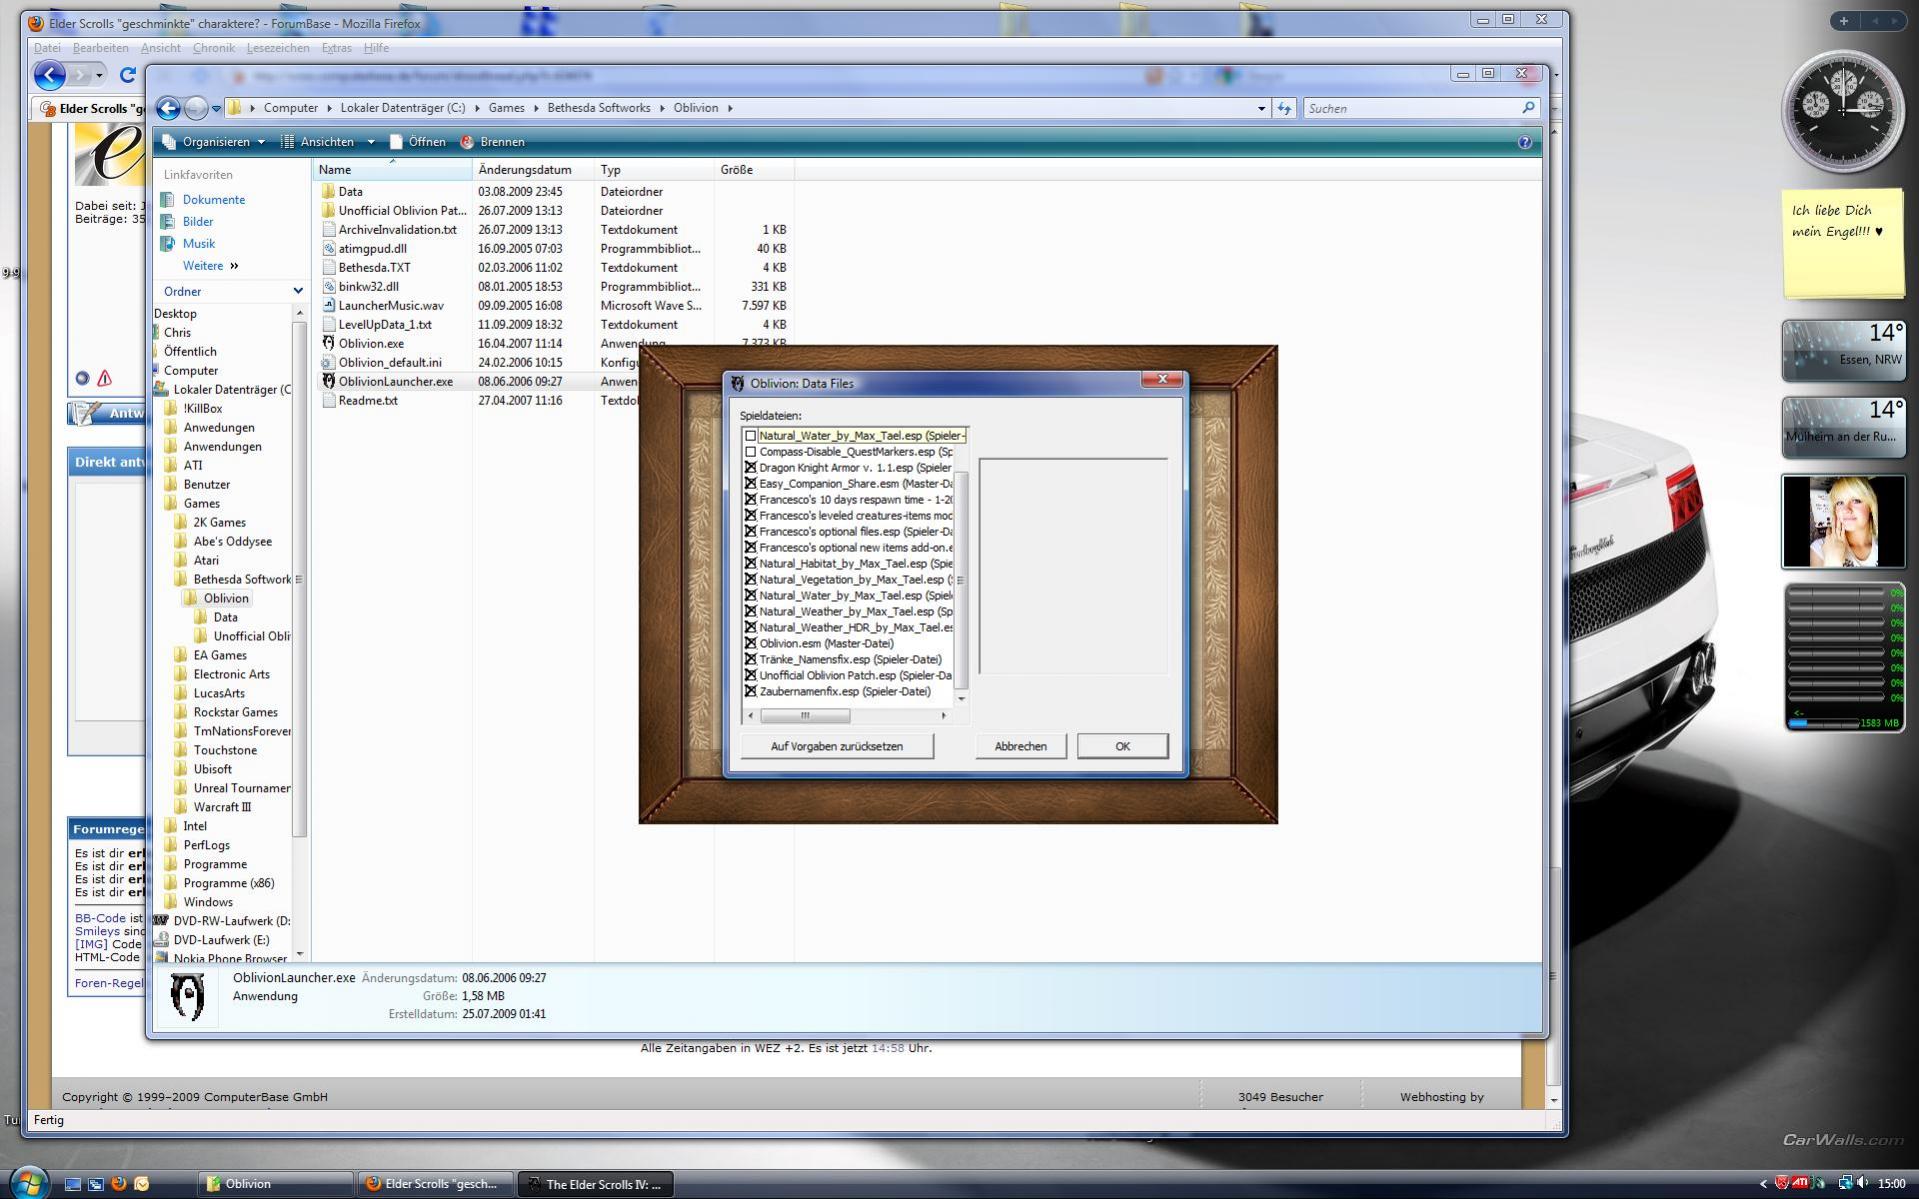
Task: Open the Foren-Regeln link in Firefox
Action: coord(109,983)
